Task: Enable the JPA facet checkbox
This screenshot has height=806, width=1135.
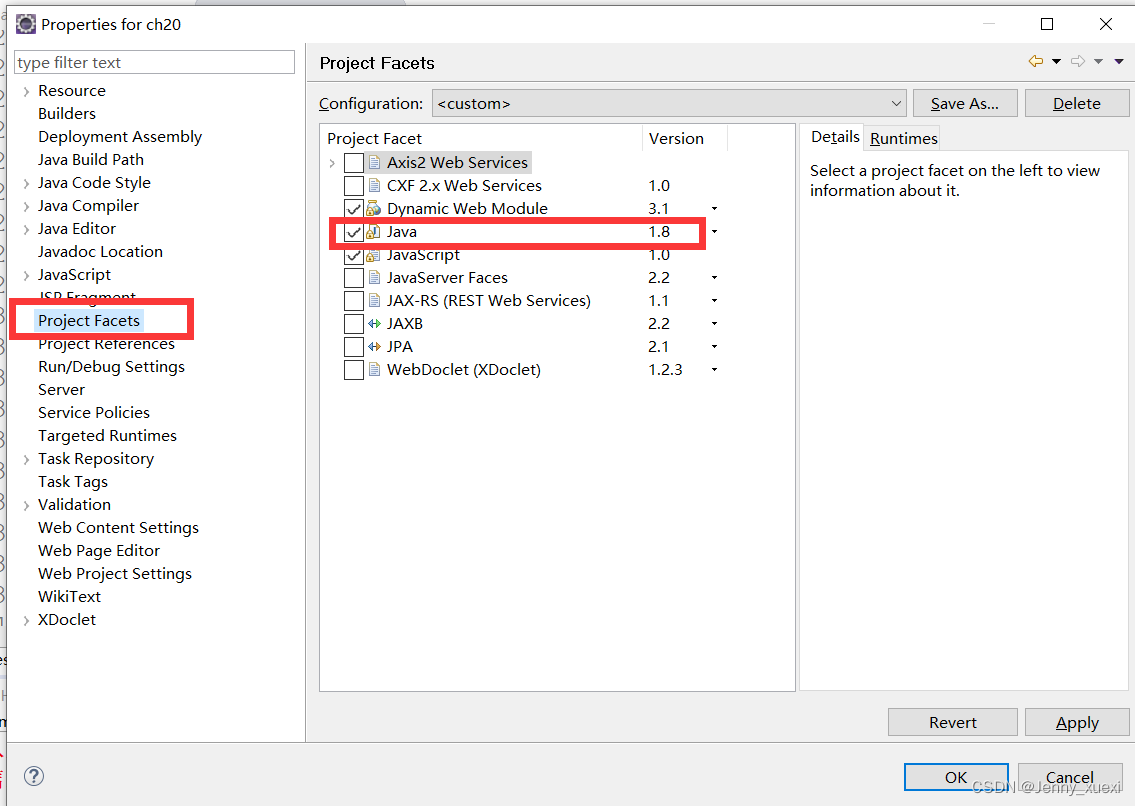Action: point(354,347)
